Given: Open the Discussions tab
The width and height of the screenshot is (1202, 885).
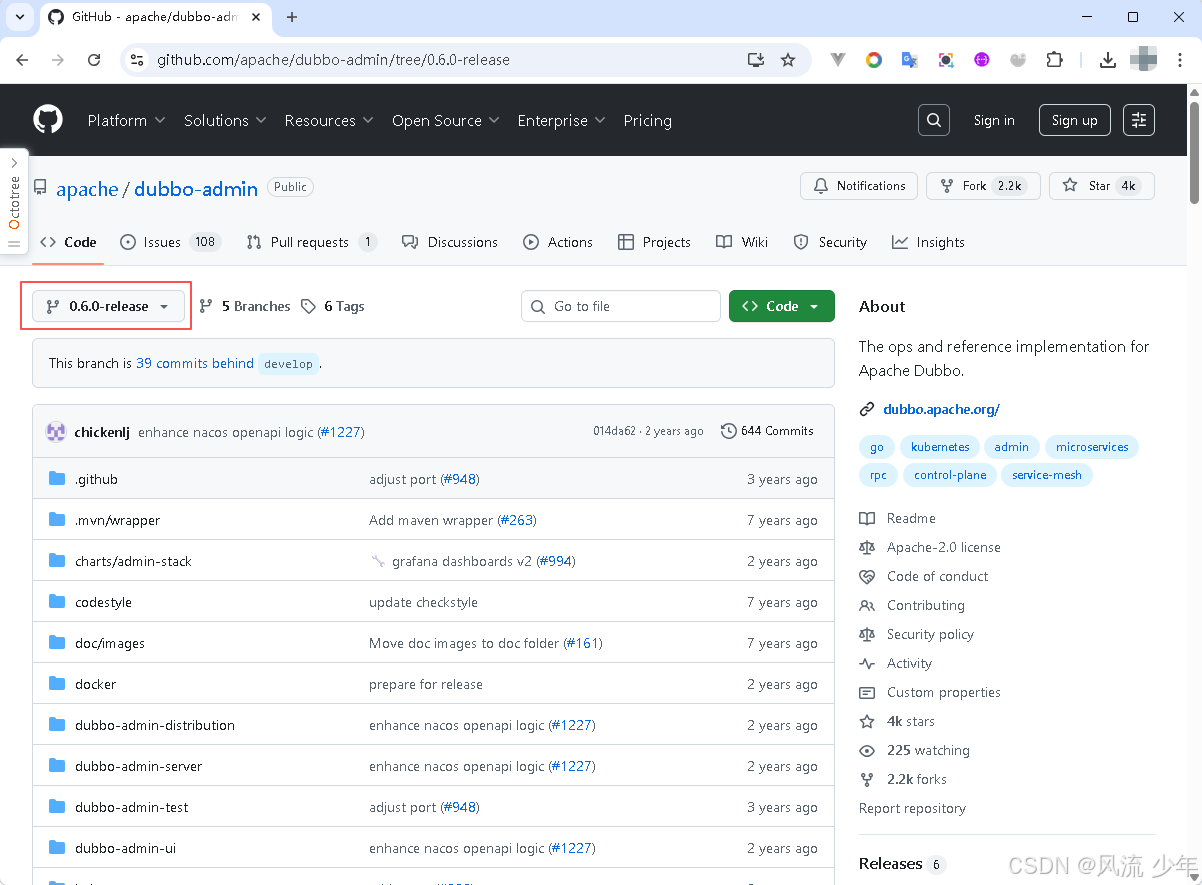Looking at the screenshot, I should pyautogui.click(x=449, y=242).
